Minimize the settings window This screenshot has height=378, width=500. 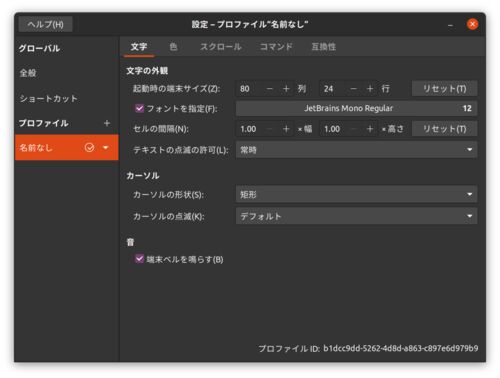click(x=450, y=25)
